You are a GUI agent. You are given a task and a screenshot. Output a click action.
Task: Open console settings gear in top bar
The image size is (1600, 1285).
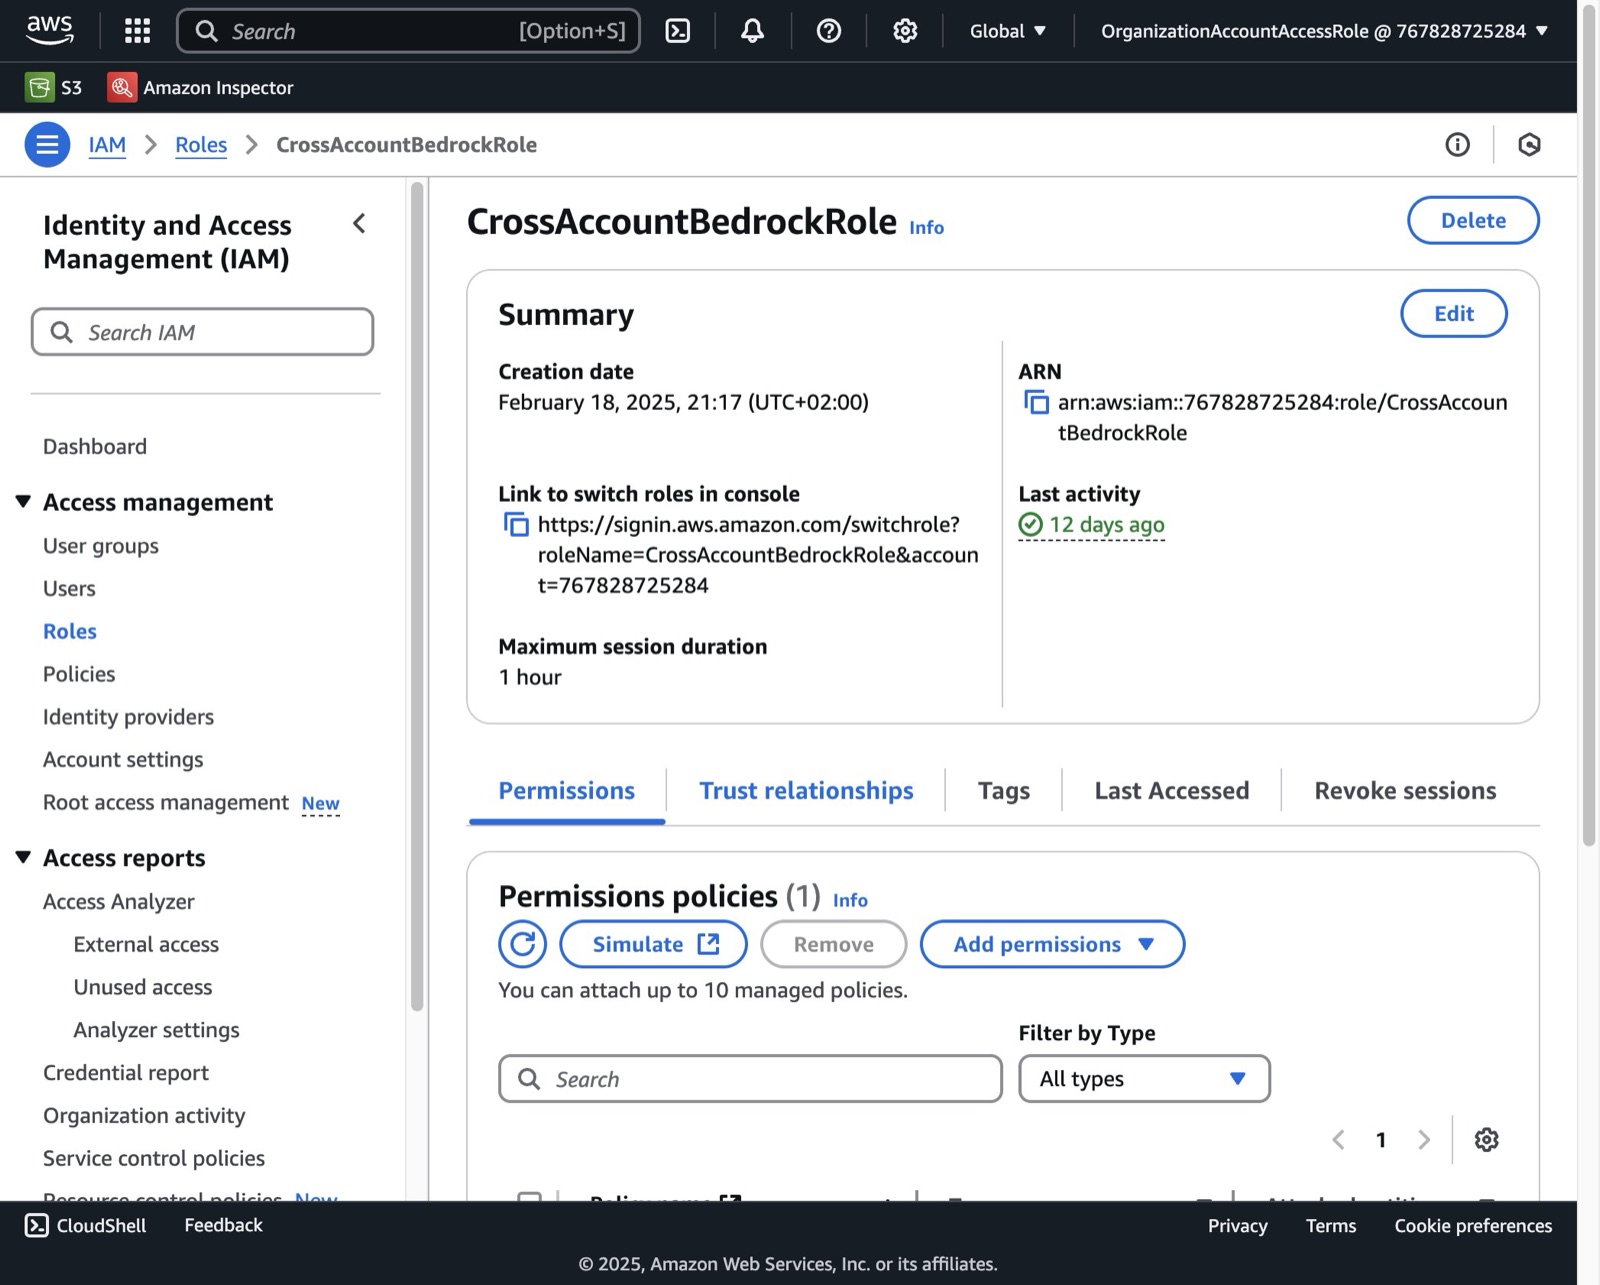tap(905, 31)
